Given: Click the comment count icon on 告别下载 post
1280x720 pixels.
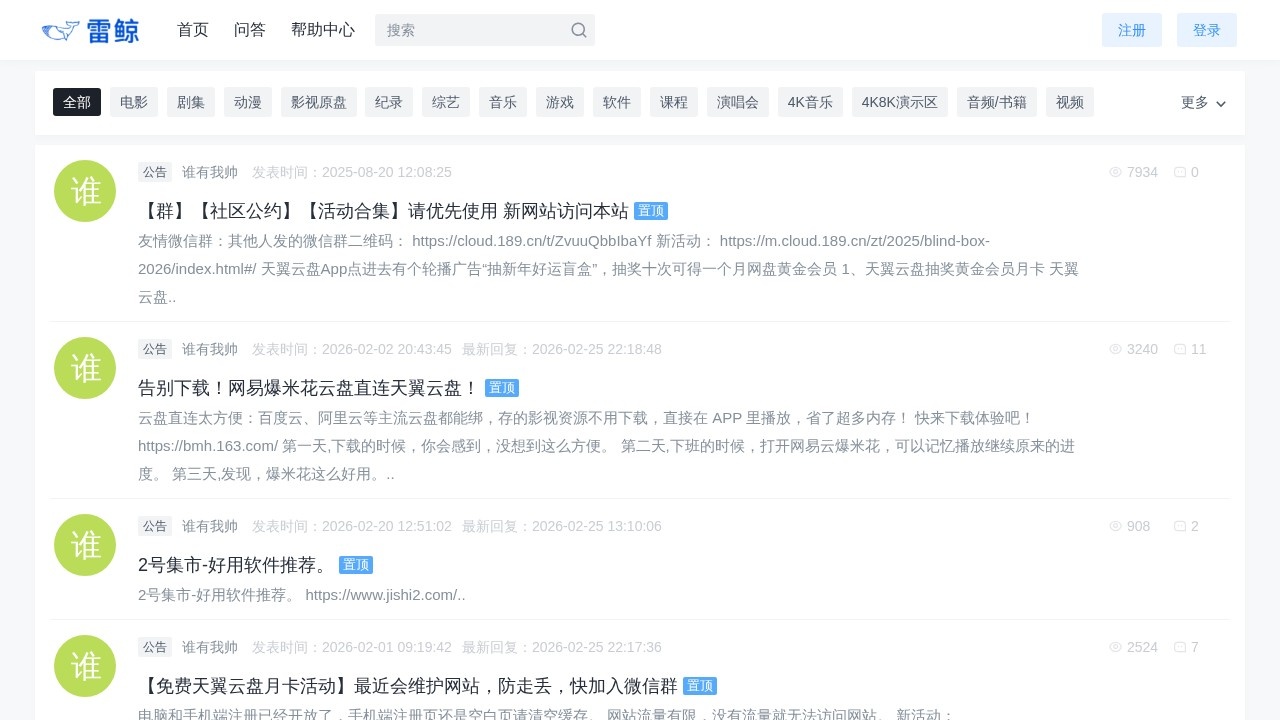Looking at the screenshot, I should pyautogui.click(x=1179, y=349).
